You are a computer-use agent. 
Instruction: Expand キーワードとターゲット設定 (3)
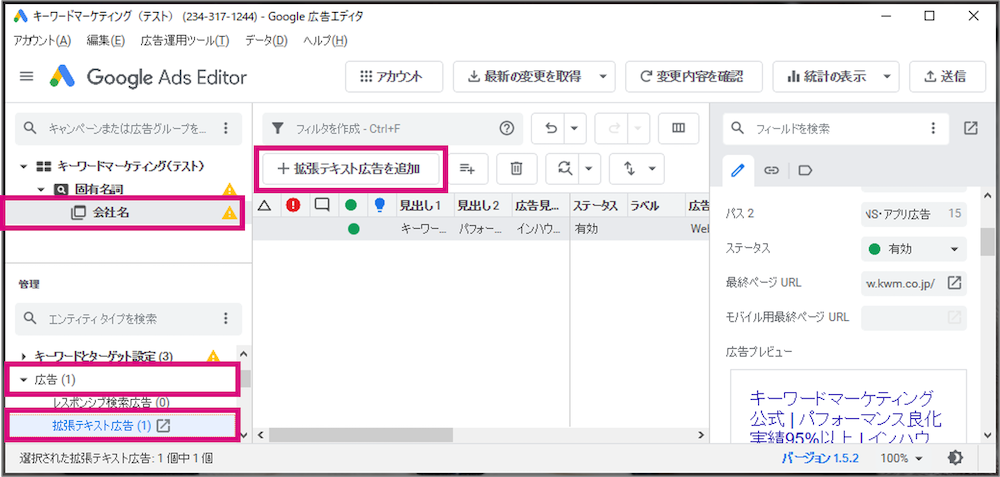click(24, 356)
